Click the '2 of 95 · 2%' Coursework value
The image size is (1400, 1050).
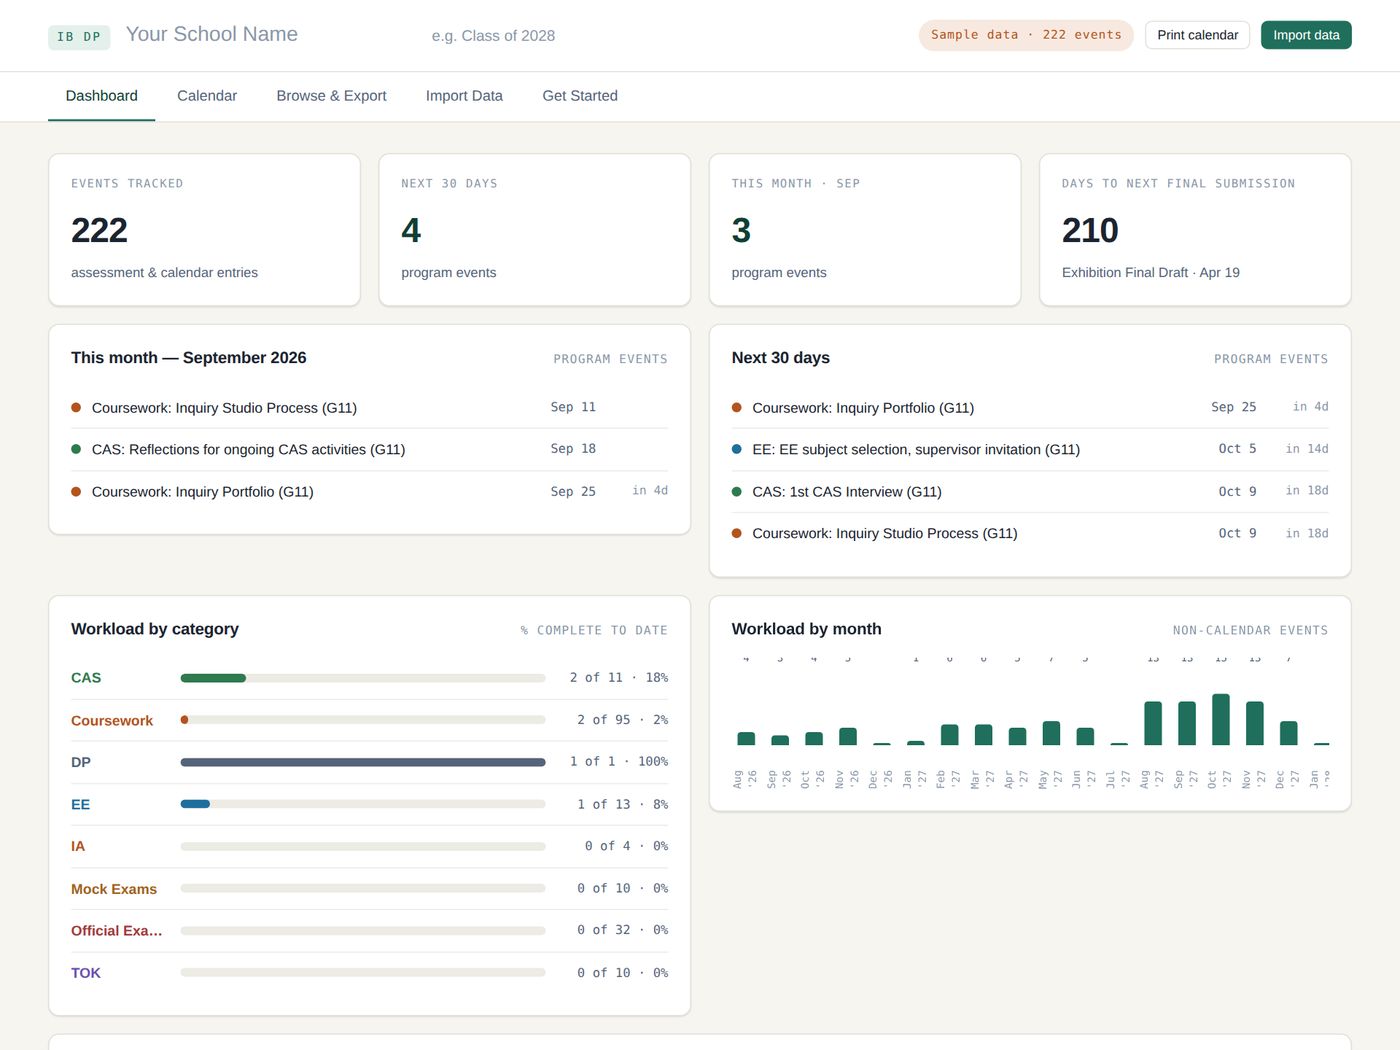click(622, 720)
